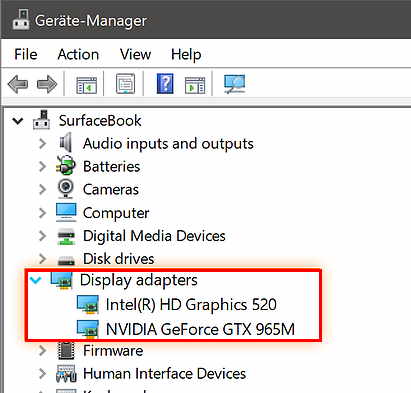Expand the Disk drives node

(x=42, y=259)
